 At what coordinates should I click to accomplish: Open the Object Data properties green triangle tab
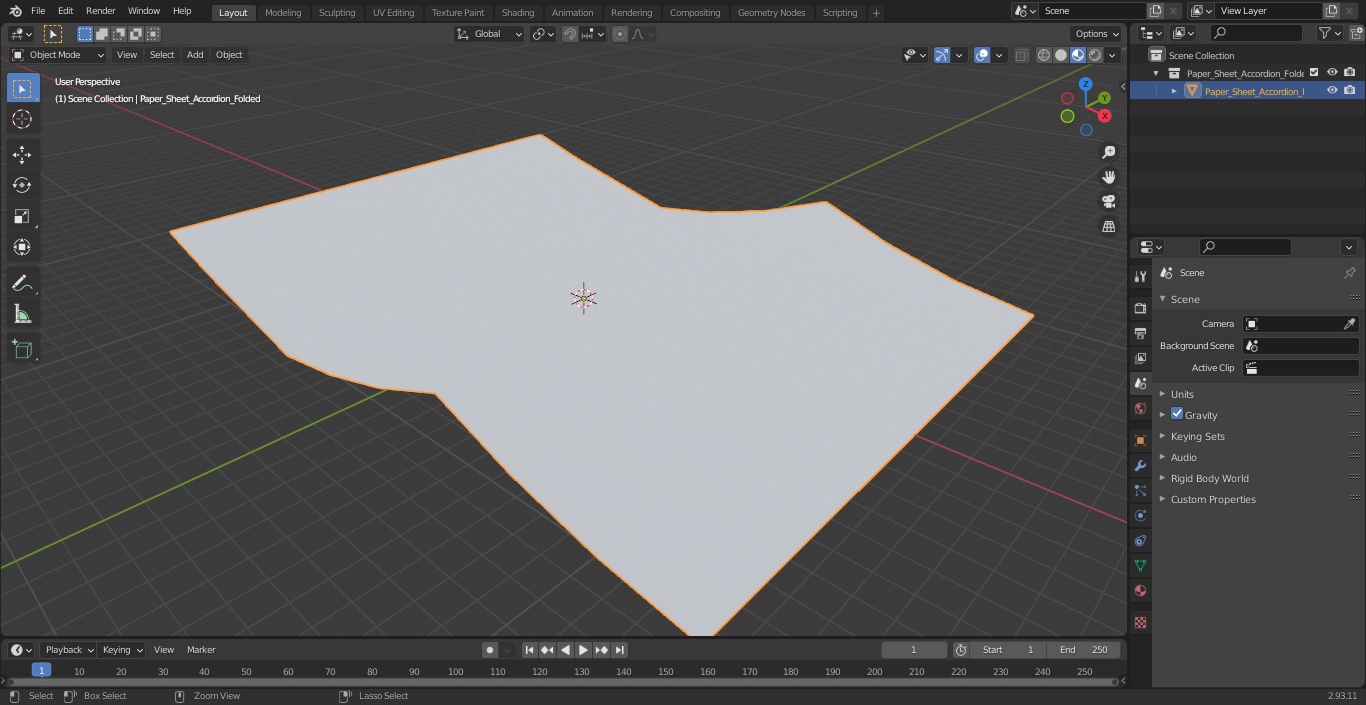click(x=1140, y=565)
